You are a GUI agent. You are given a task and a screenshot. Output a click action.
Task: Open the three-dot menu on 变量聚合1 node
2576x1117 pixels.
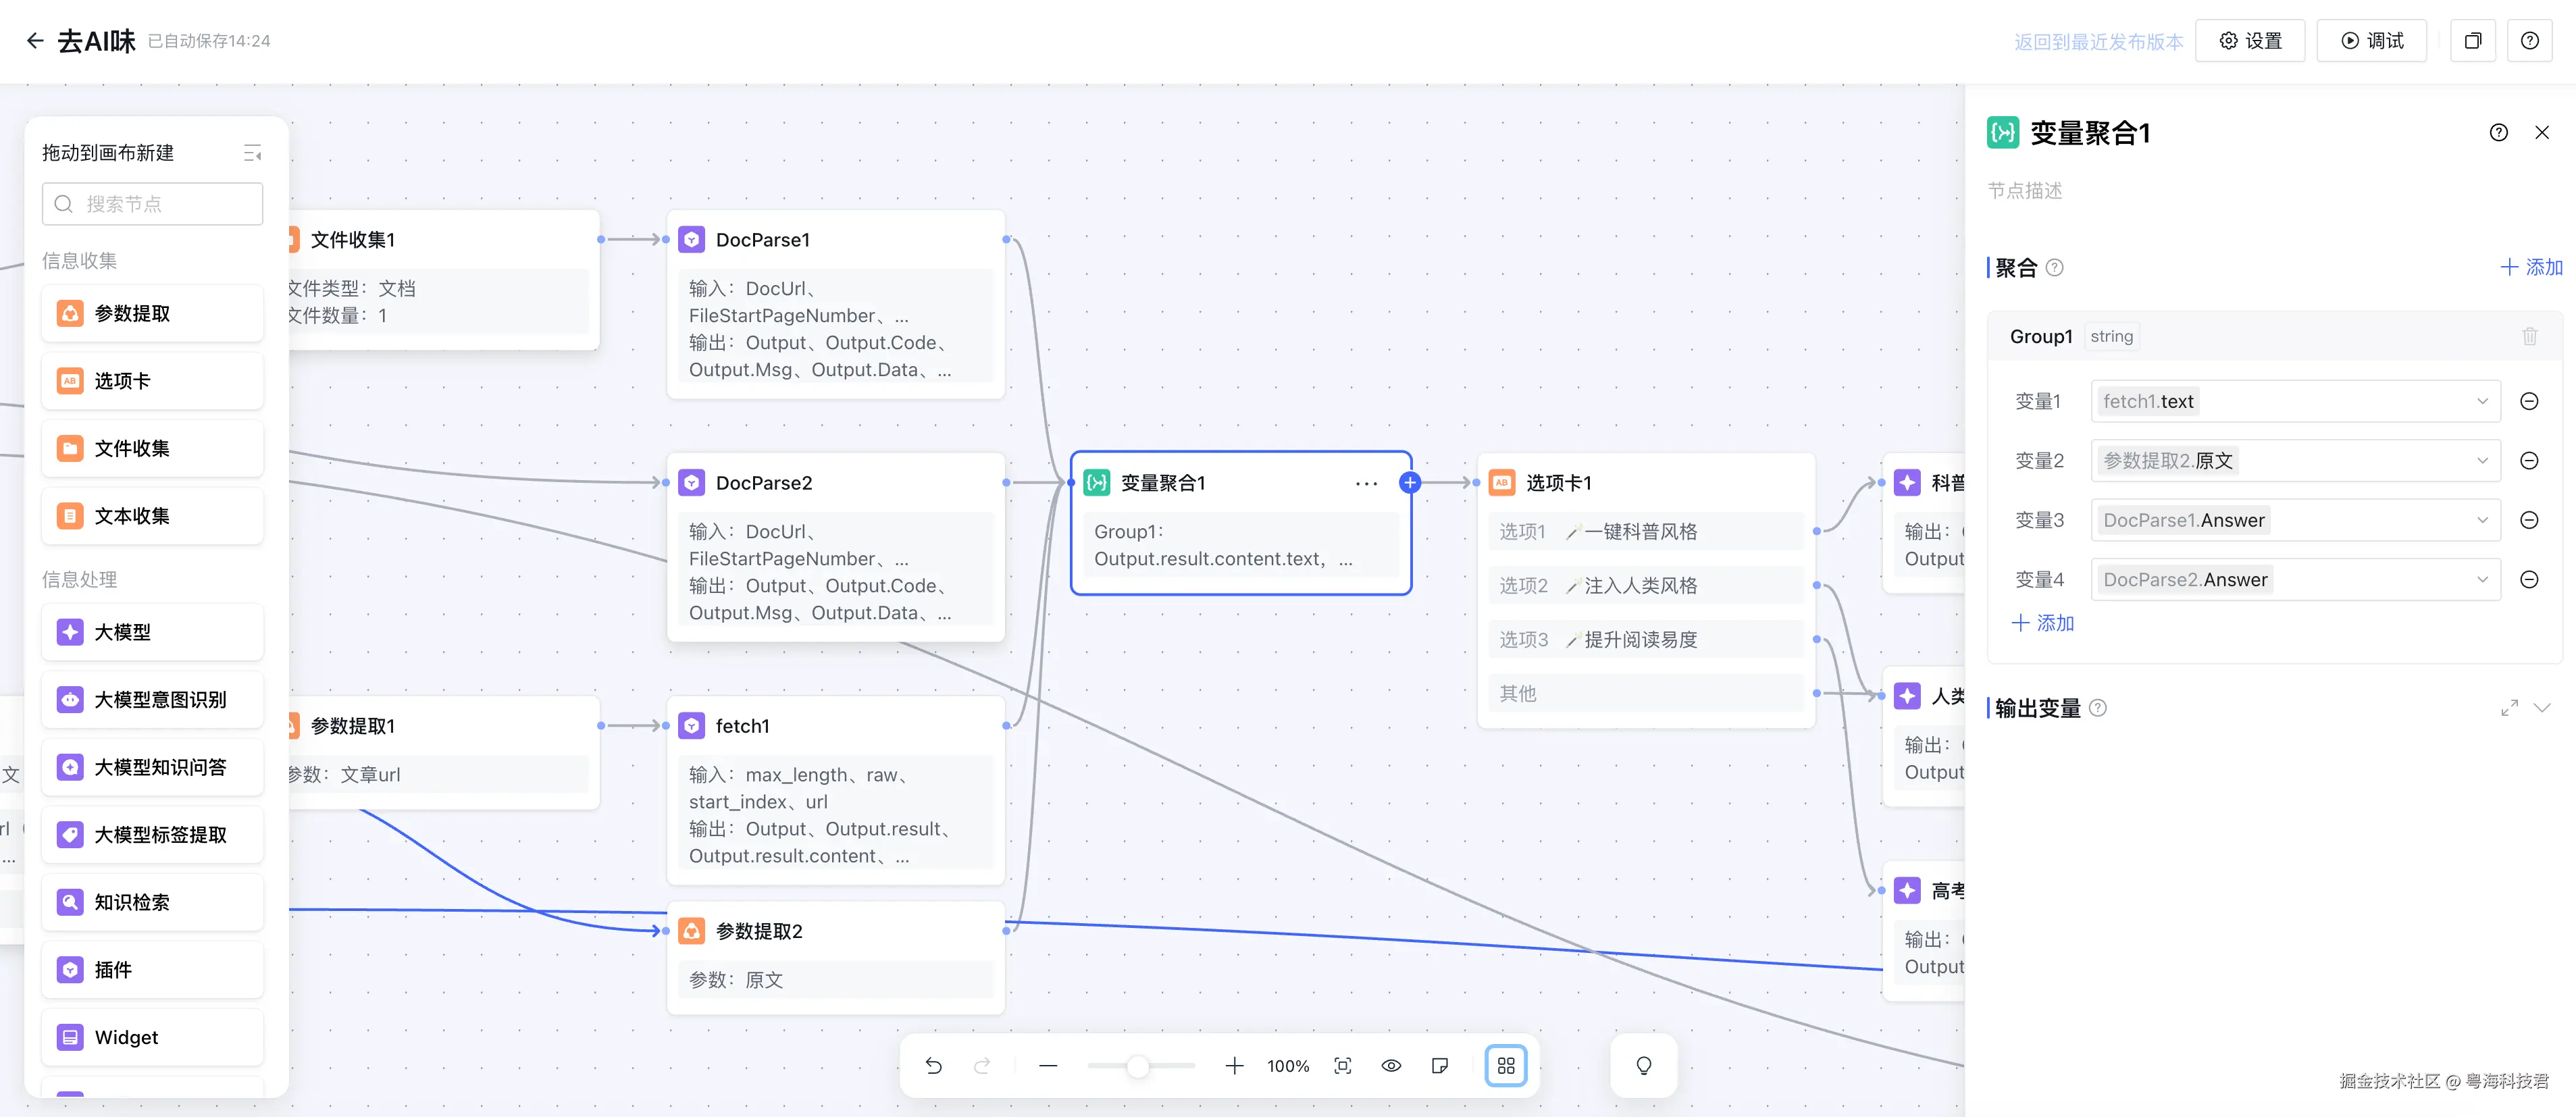tap(1366, 484)
